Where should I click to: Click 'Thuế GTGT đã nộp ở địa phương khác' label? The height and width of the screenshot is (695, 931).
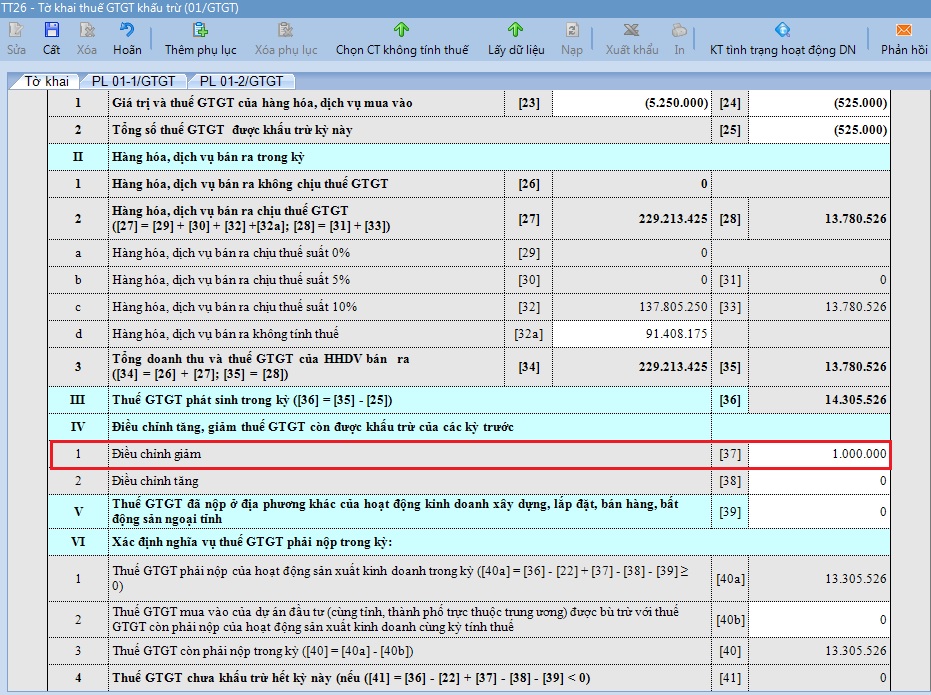coord(395,511)
